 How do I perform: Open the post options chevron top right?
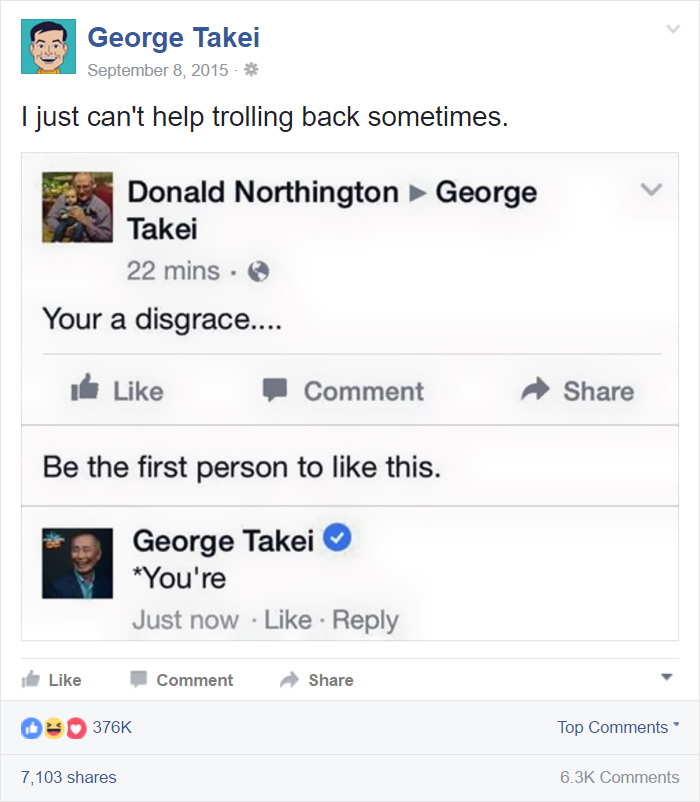(674, 29)
